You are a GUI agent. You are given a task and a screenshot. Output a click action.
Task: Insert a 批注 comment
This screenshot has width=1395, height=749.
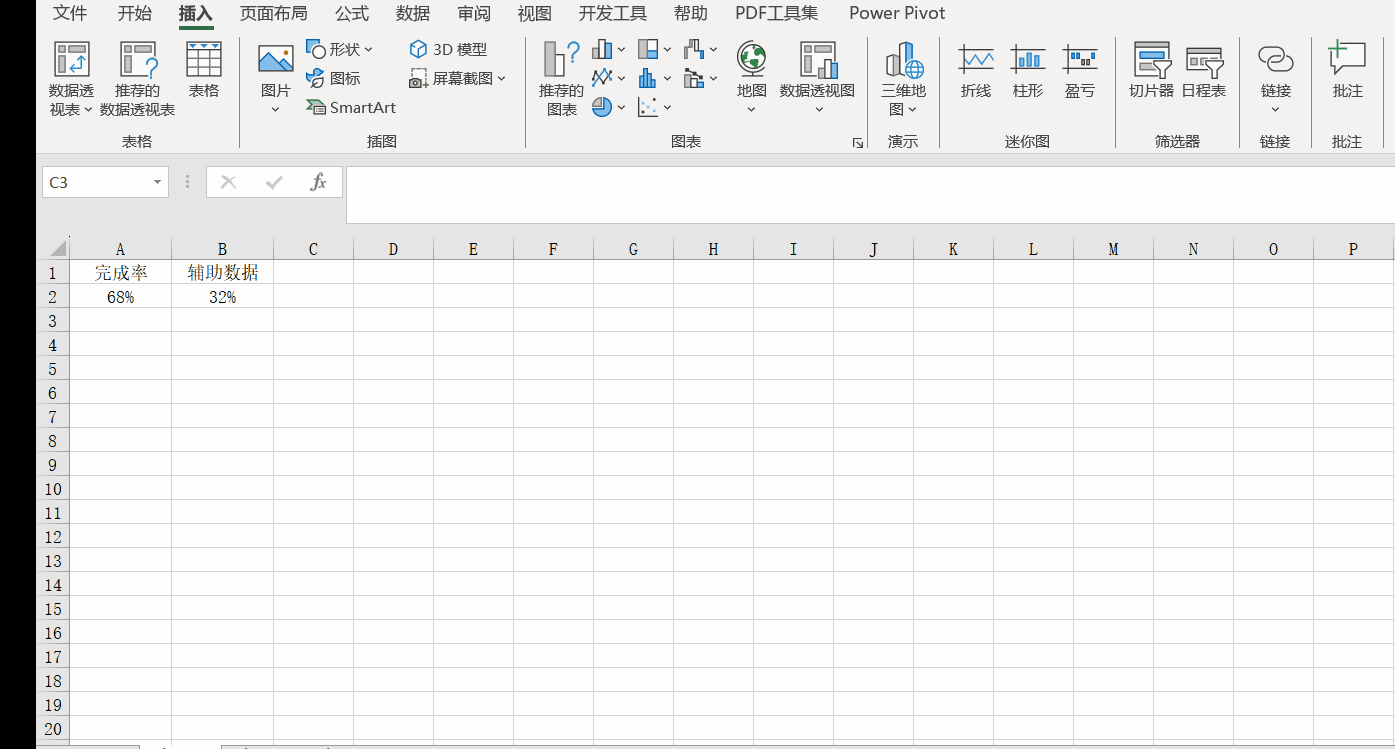1347,70
